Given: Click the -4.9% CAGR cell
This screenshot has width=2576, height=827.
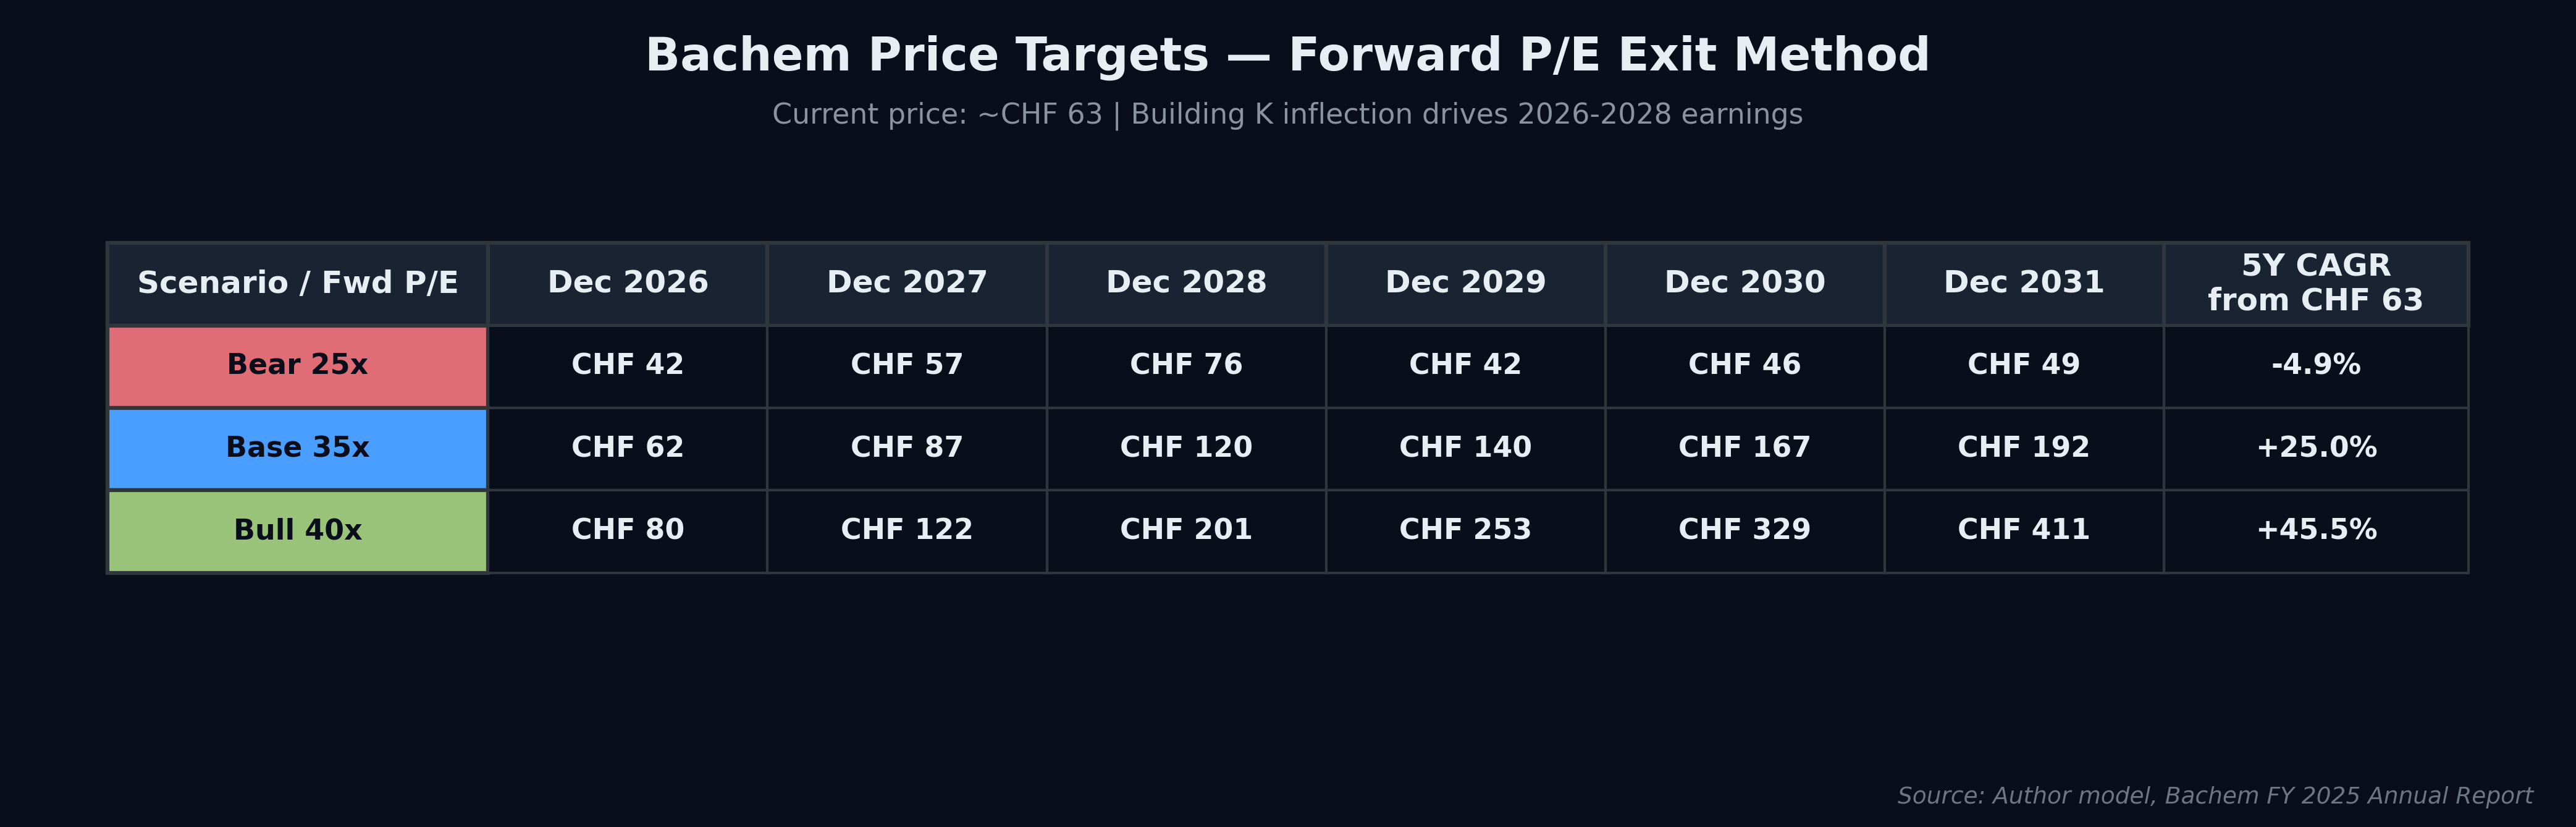Looking at the screenshot, I should coord(2316,366).
